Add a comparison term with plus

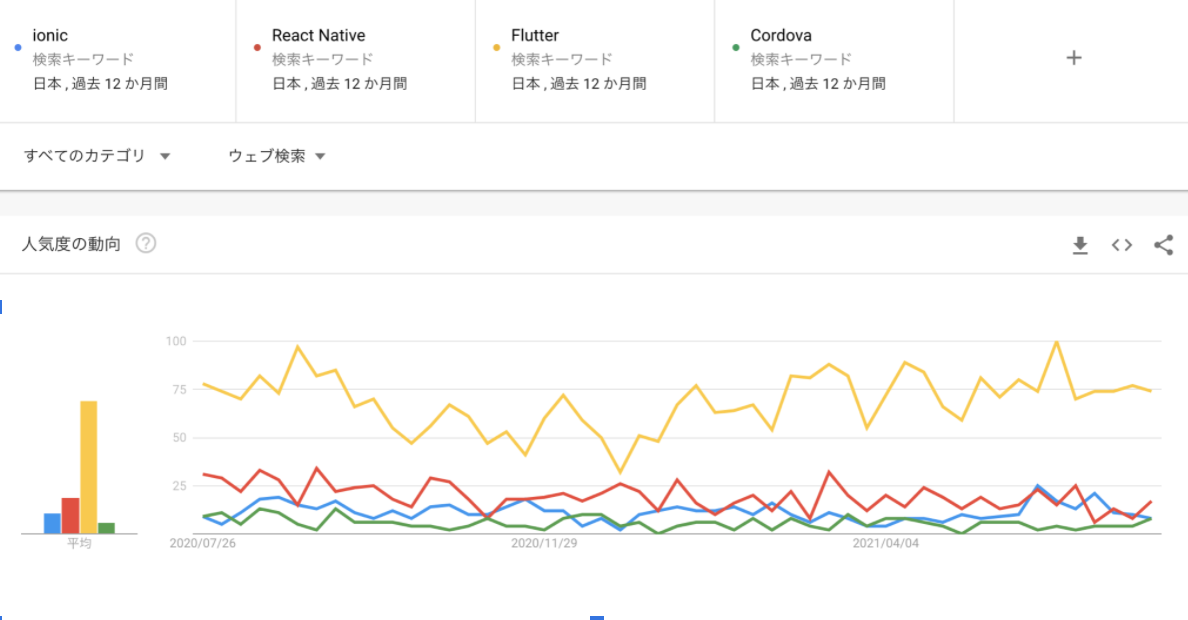[1074, 58]
